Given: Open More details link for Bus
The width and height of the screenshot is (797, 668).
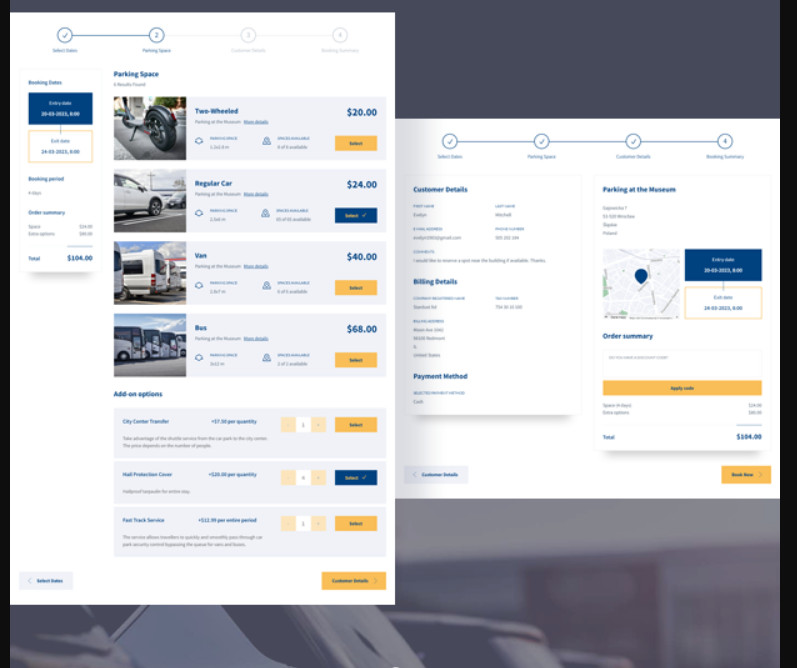Looking at the screenshot, I should tap(256, 339).
